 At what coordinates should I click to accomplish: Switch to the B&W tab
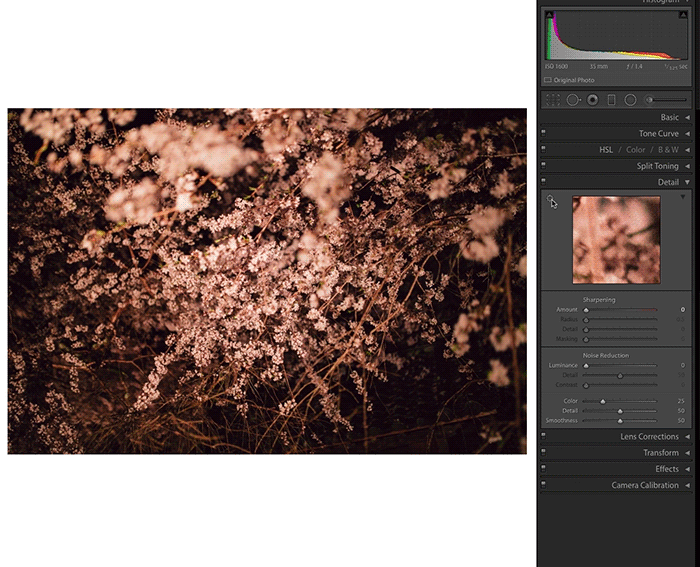pos(668,150)
